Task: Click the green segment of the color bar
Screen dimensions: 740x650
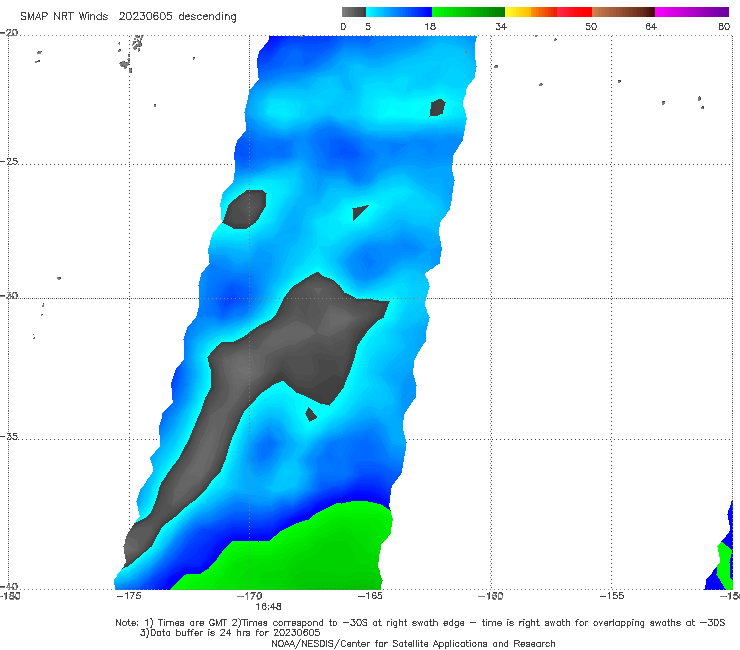Action: [x=468, y=12]
